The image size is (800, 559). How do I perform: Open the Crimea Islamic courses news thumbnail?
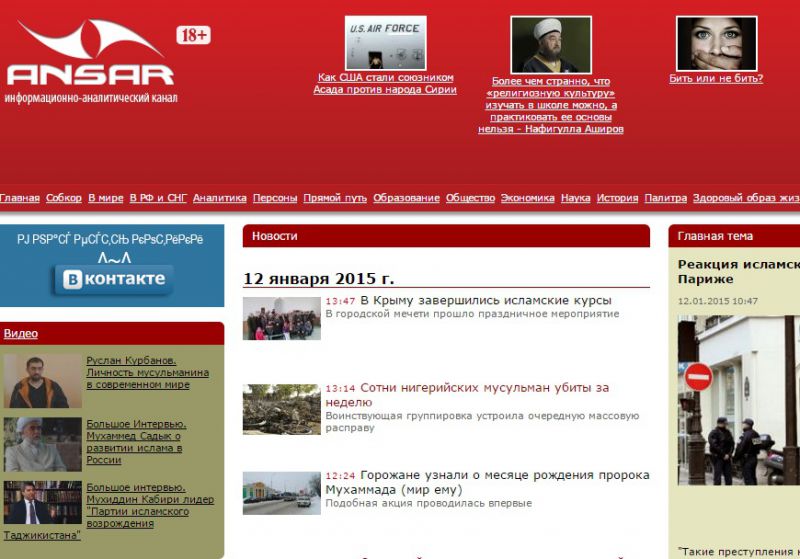click(x=282, y=319)
